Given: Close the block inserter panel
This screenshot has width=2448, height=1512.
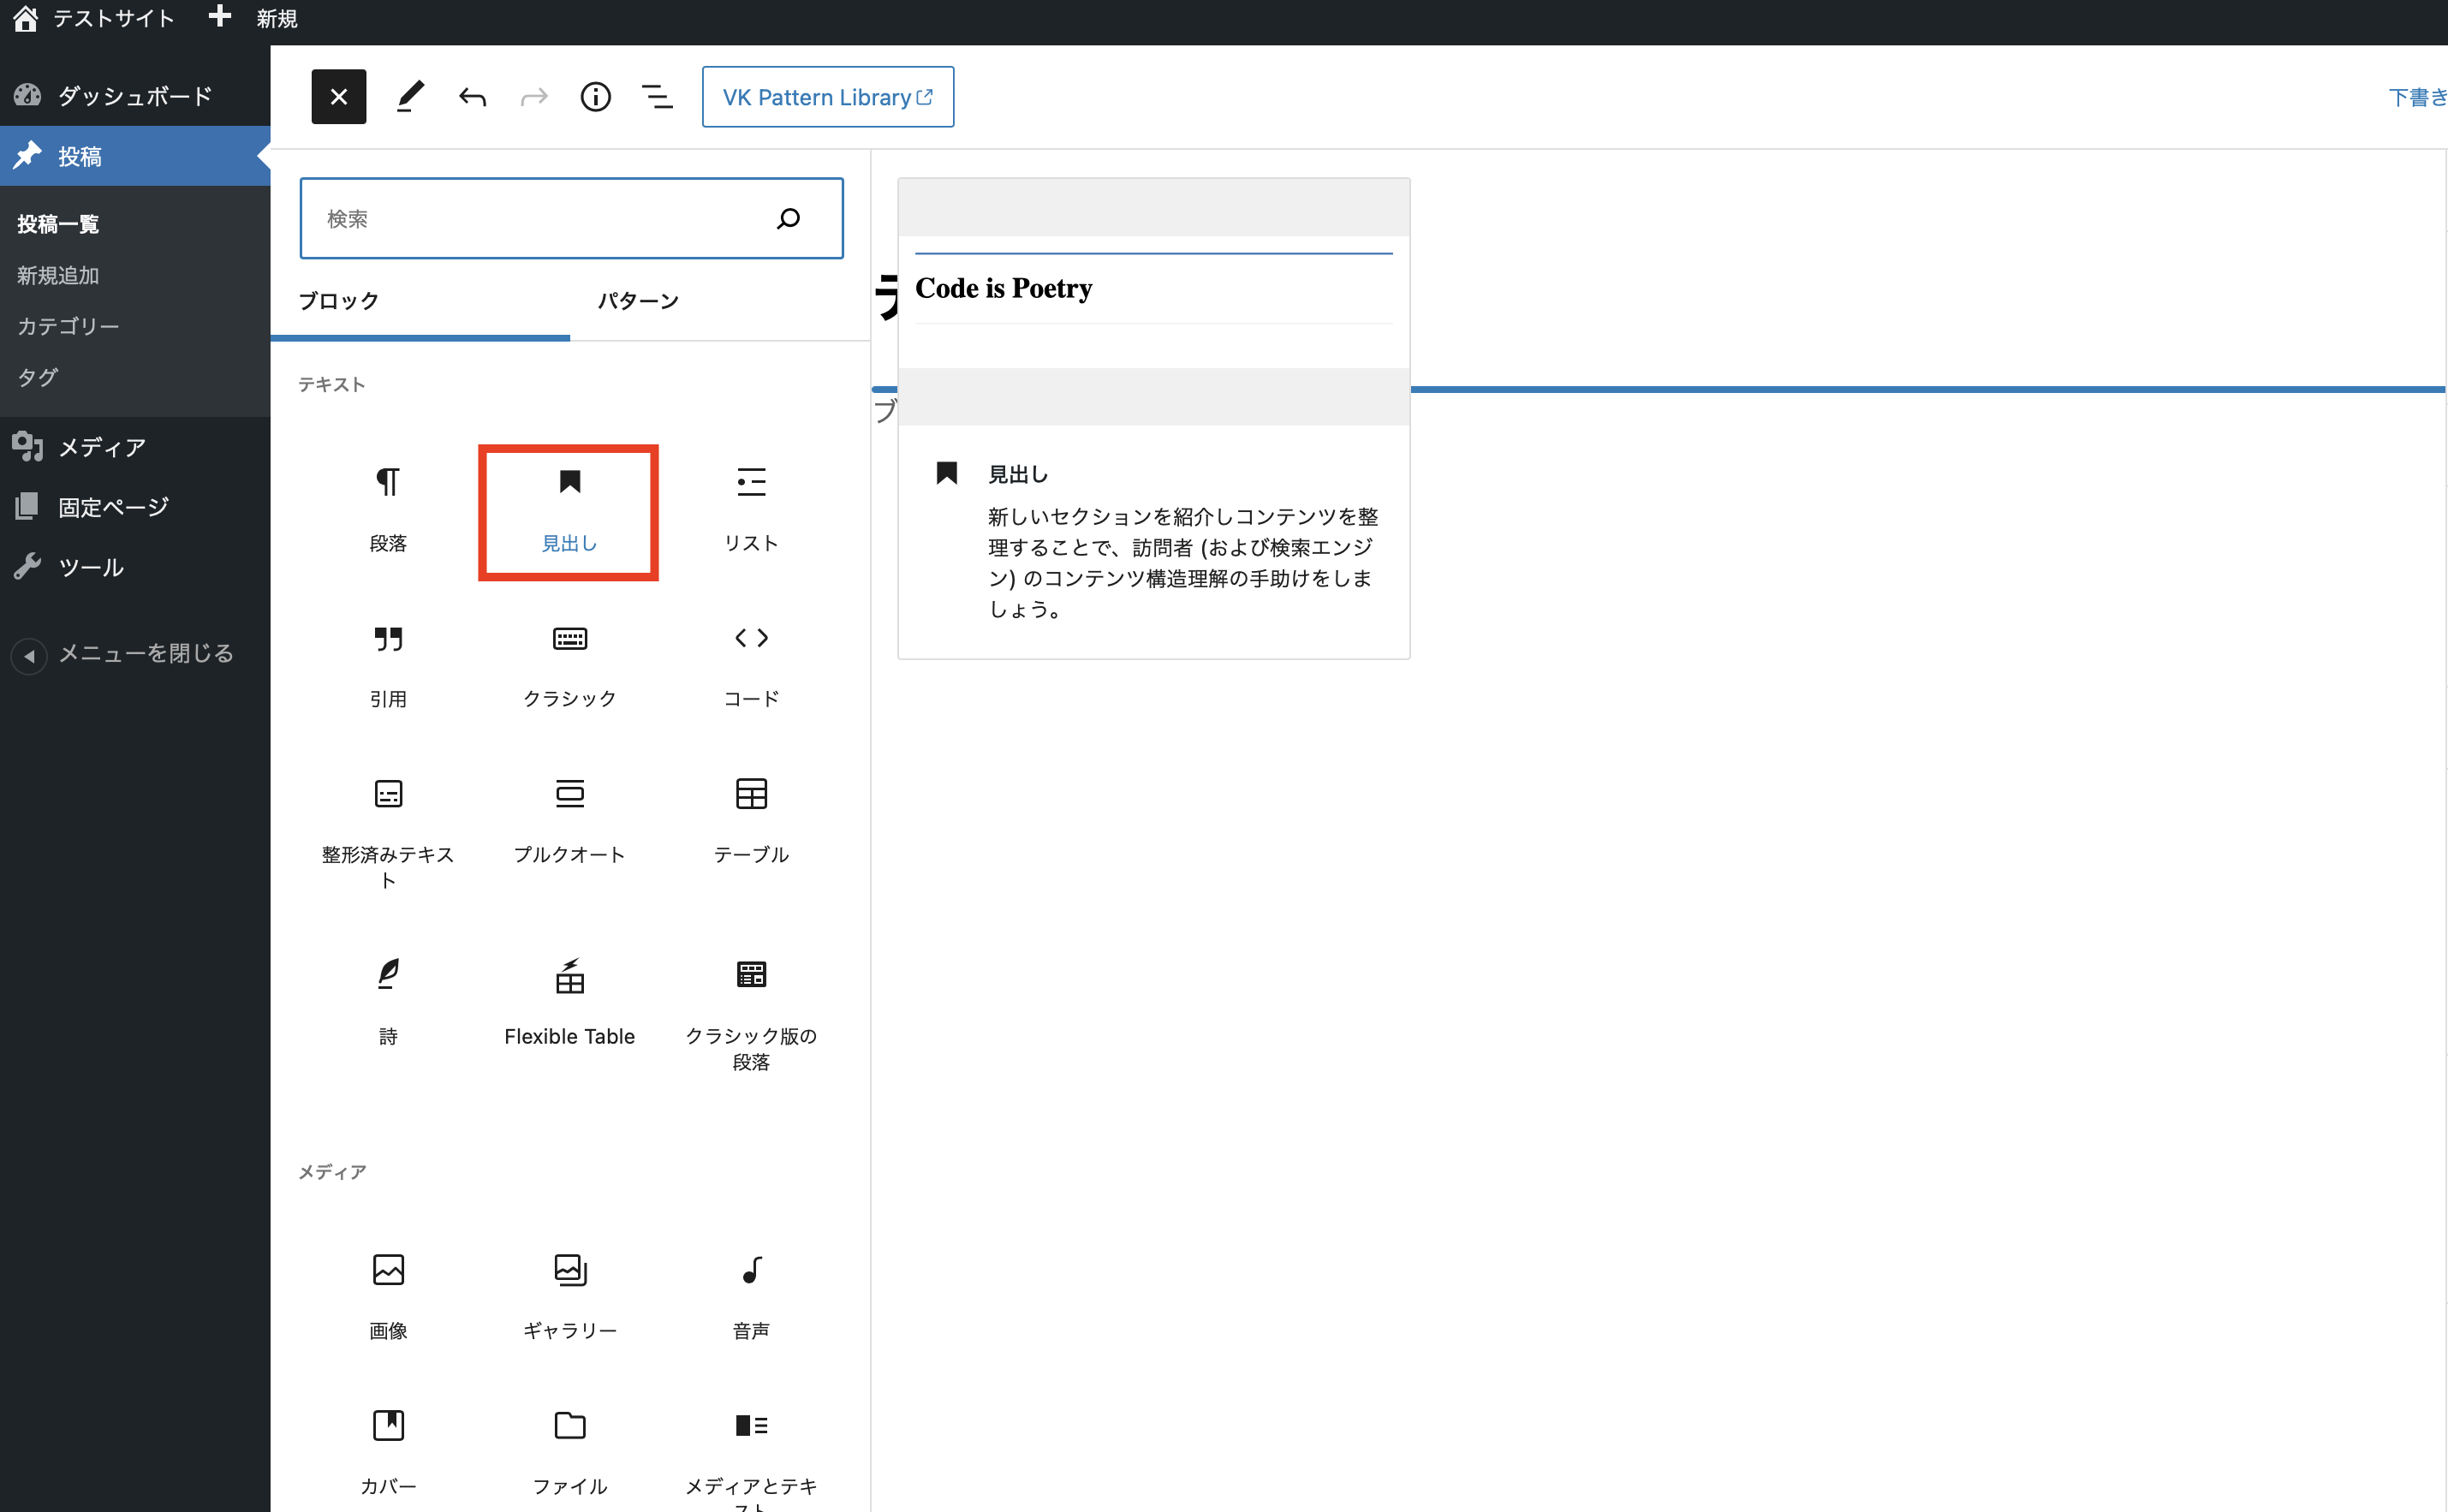Looking at the screenshot, I should pyautogui.click(x=338, y=97).
